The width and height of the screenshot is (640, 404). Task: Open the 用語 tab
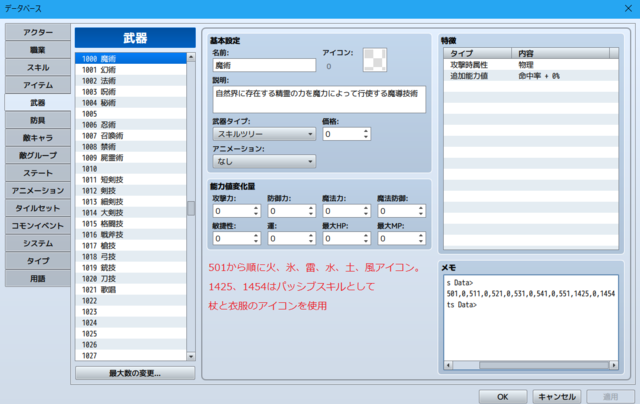pyautogui.click(x=38, y=278)
